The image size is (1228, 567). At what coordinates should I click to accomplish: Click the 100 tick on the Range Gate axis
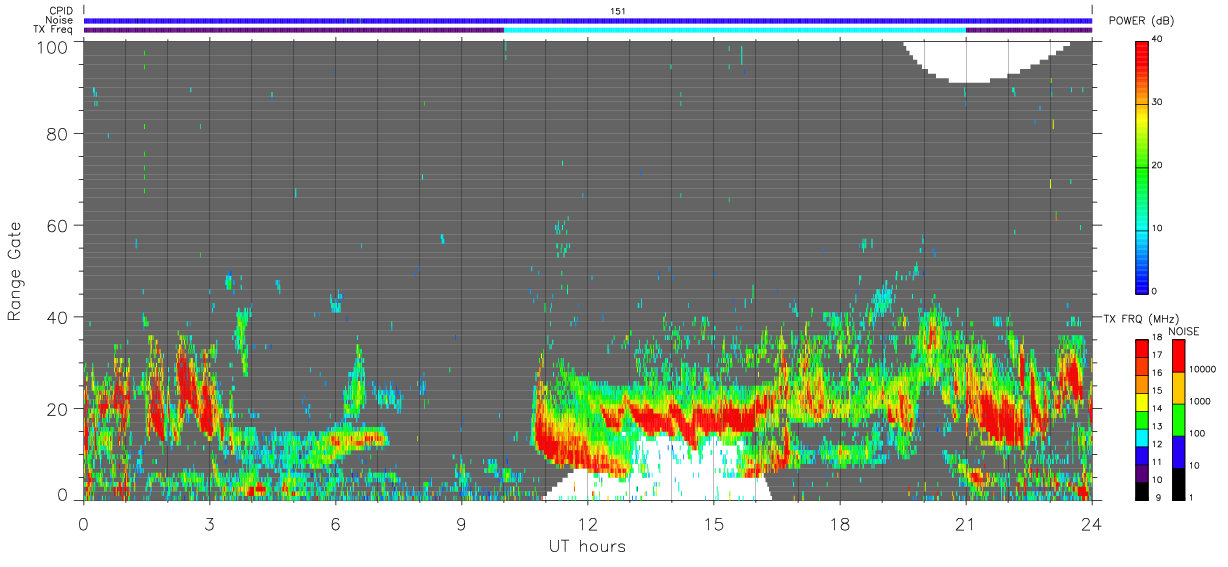point(52,46)
